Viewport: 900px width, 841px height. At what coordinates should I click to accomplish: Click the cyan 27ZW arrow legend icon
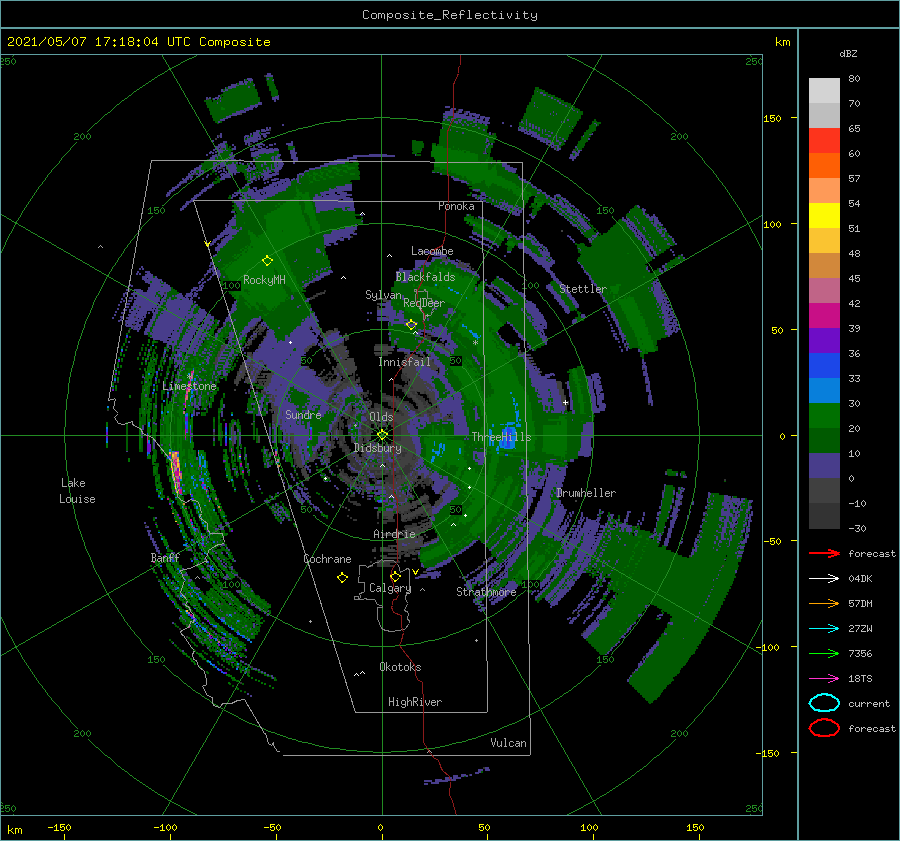coord(824,629)
